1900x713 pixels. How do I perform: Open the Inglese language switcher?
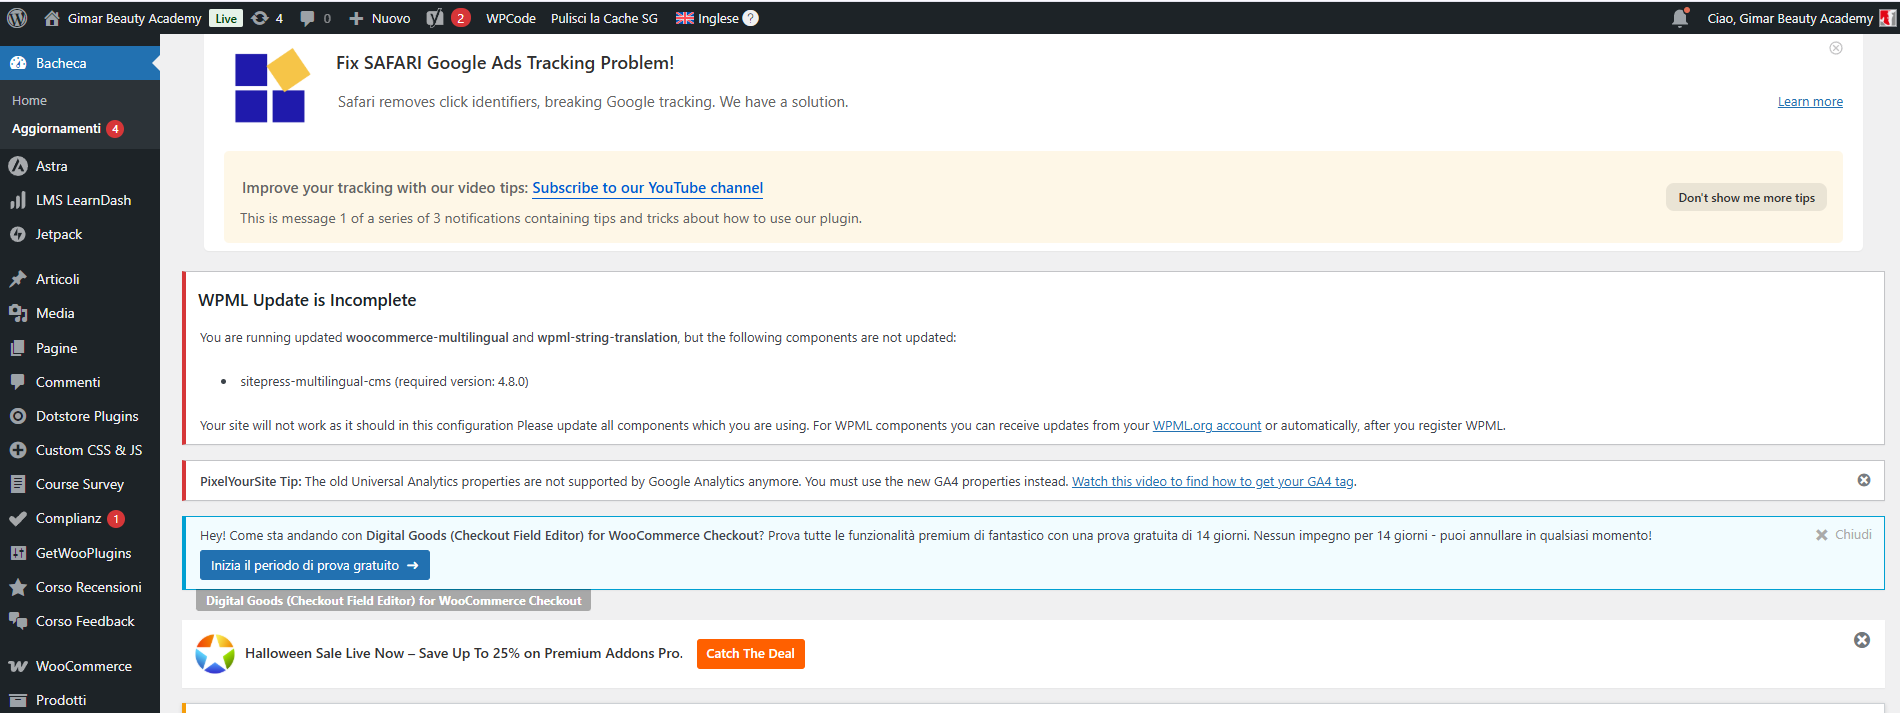(707, 18)
